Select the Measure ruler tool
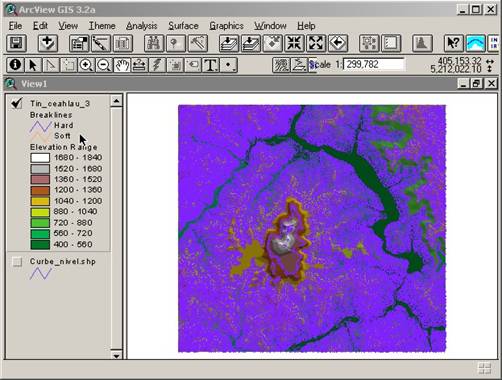Screen dimensions: 502x380 pyautogui.click(x=139, y=65)
